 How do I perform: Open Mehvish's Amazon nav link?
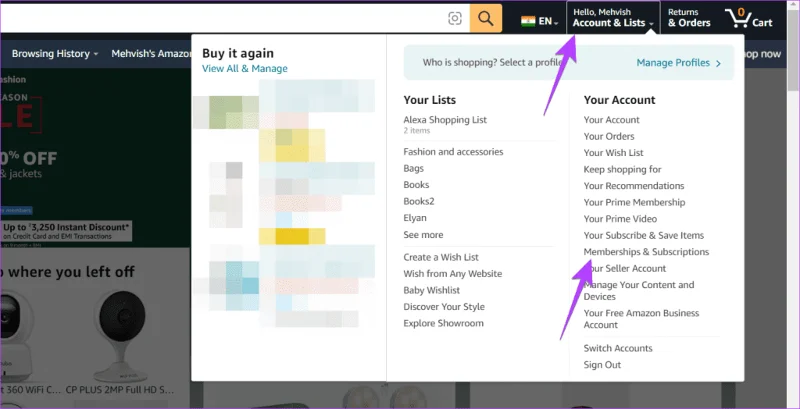pyautogui.click(x=152, y=54)
